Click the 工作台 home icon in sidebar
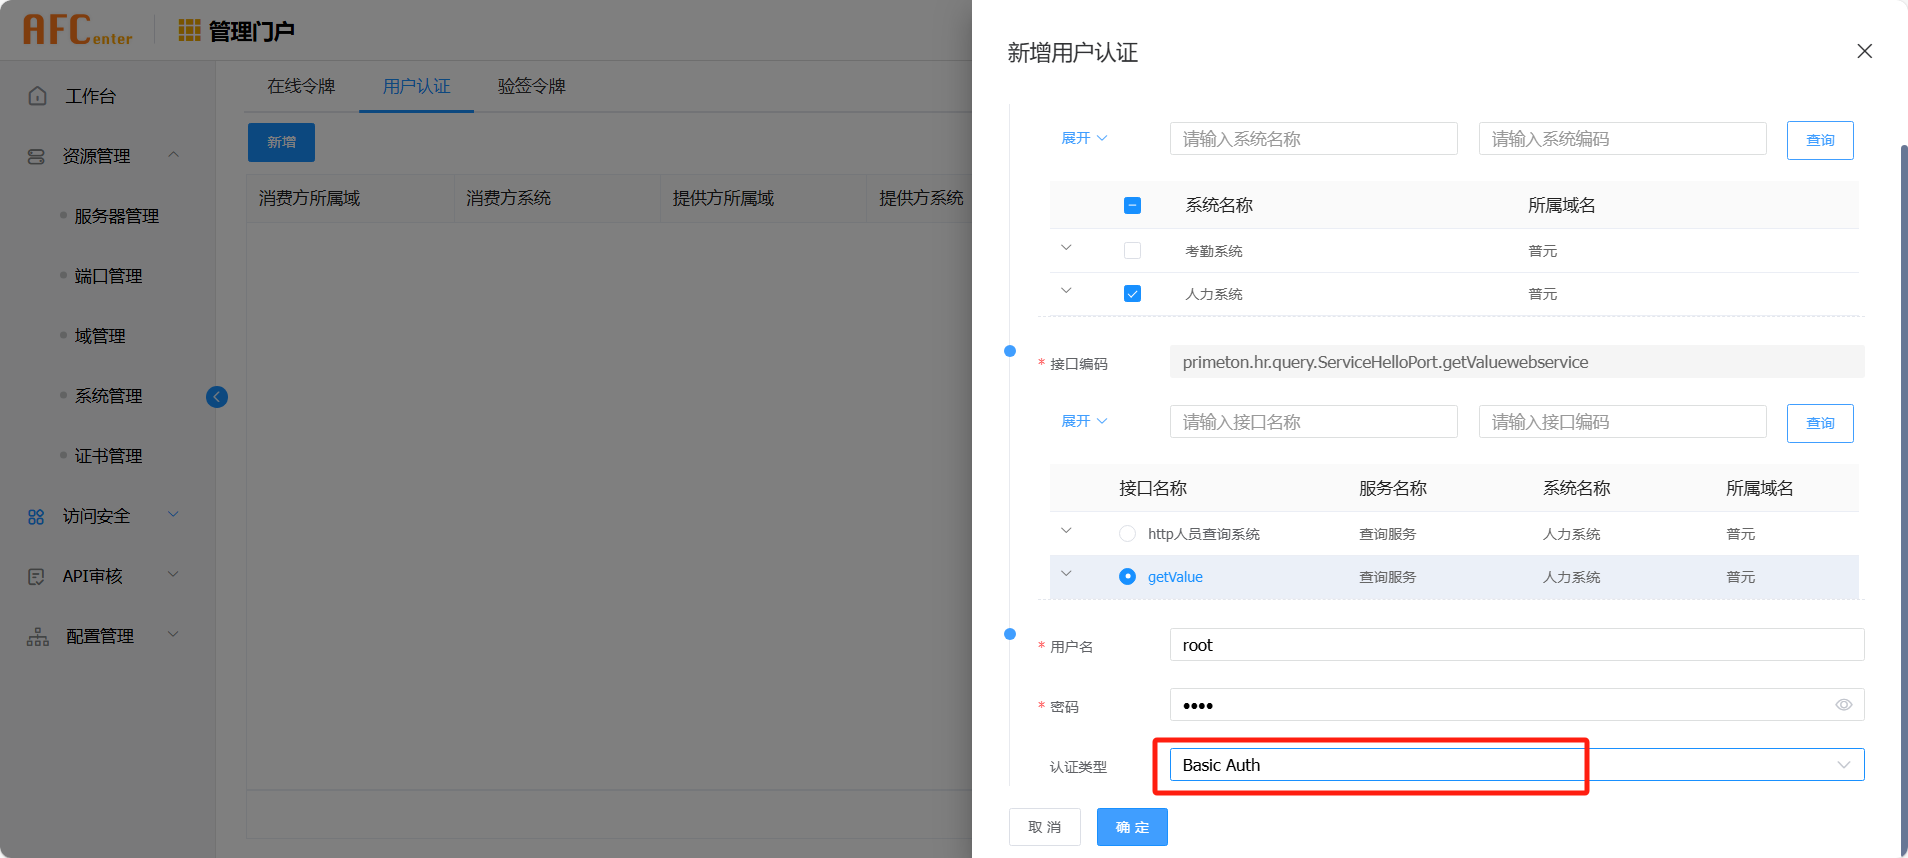This screenshot has width=1908, height=858. point(38,96)
